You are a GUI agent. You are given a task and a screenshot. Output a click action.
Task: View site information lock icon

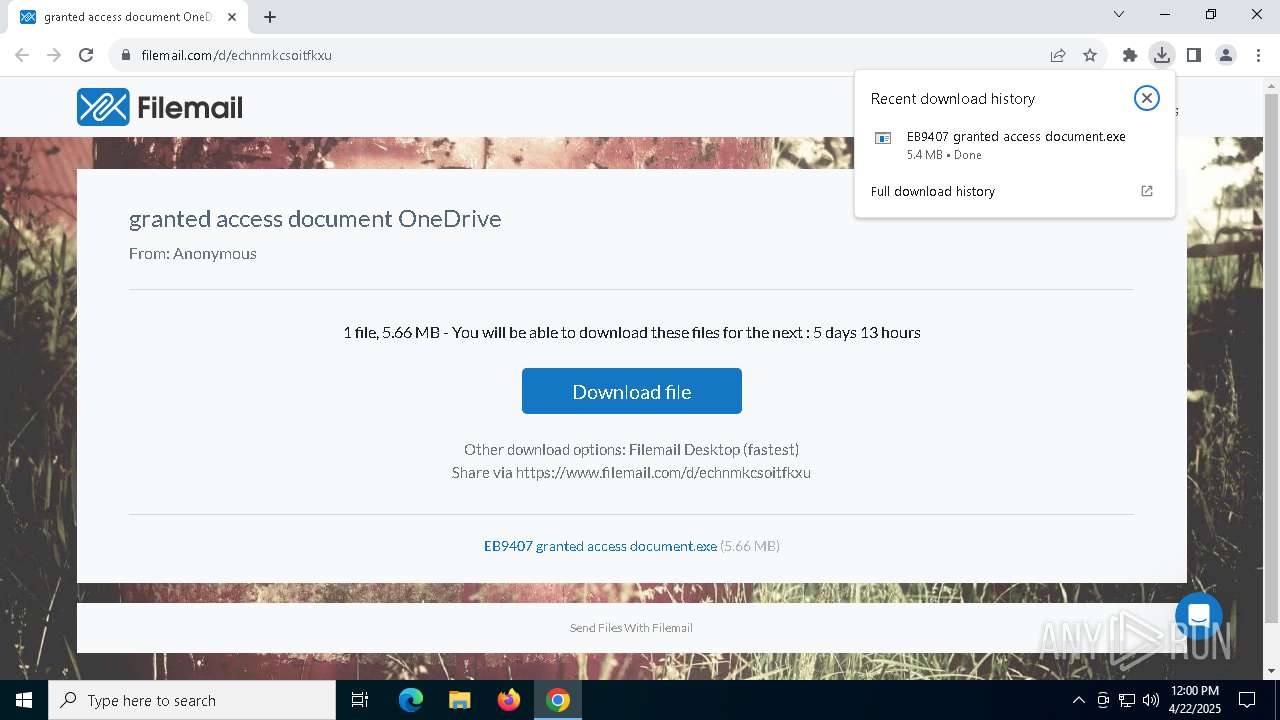click(x=125, y=55)
